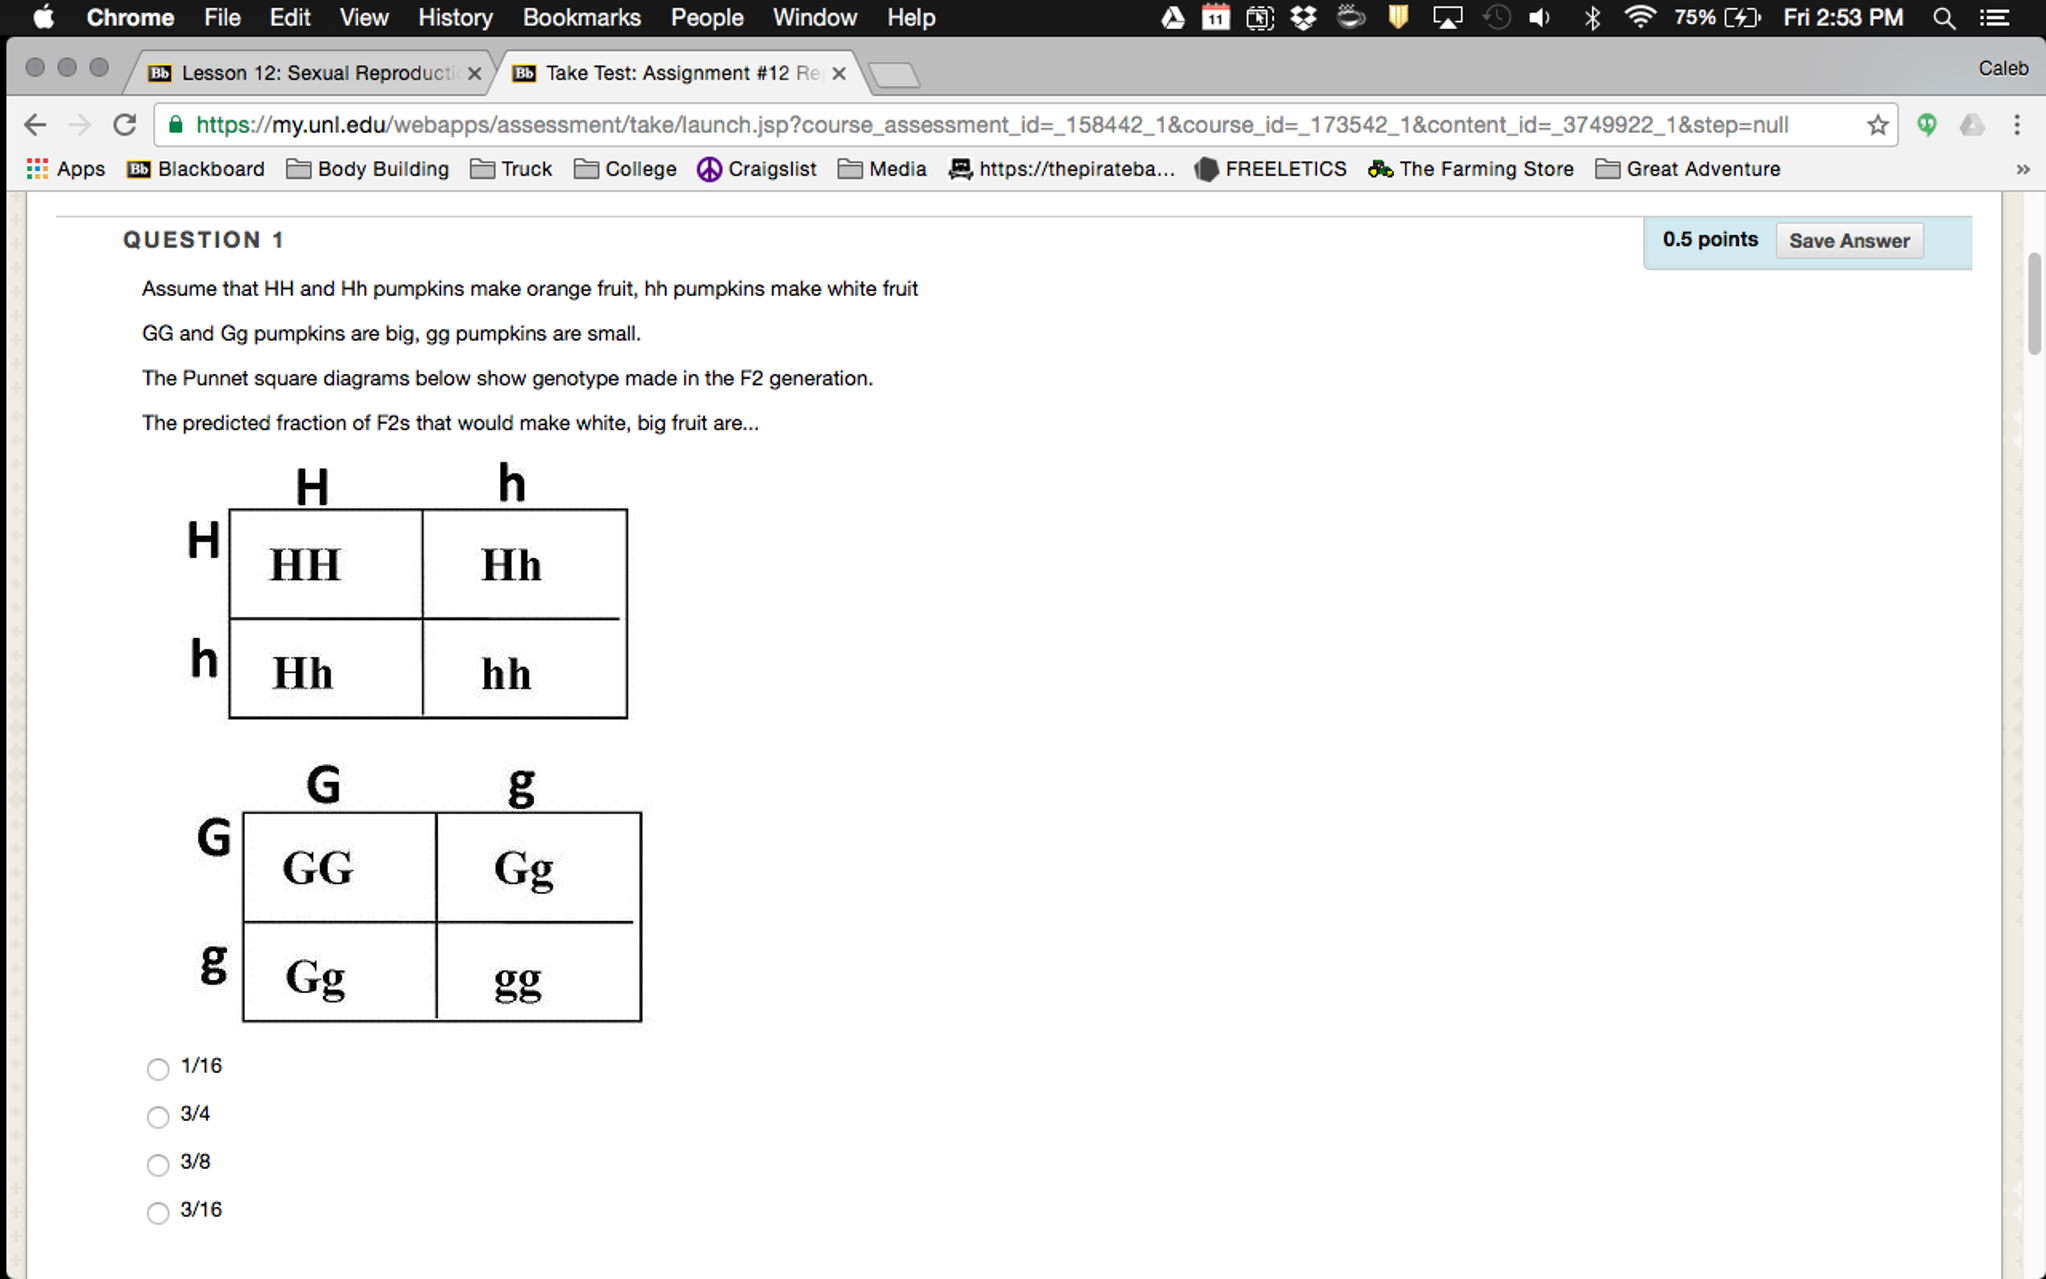Select the 3/4 answer option
Viewport: 2046px width, 1279px height.
tap(158, 1117)
